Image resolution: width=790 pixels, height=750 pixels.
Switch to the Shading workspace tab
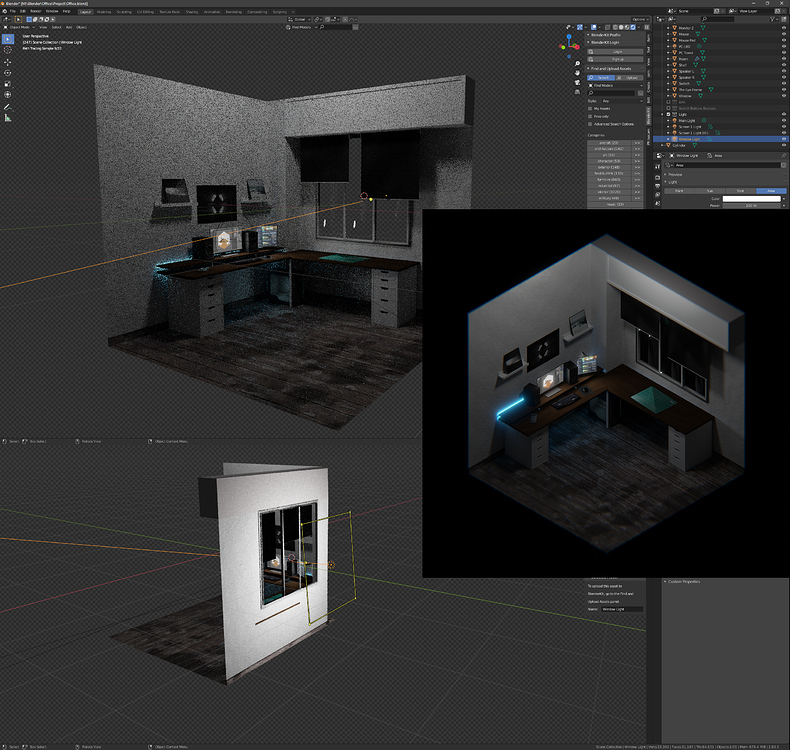point(191,12)
